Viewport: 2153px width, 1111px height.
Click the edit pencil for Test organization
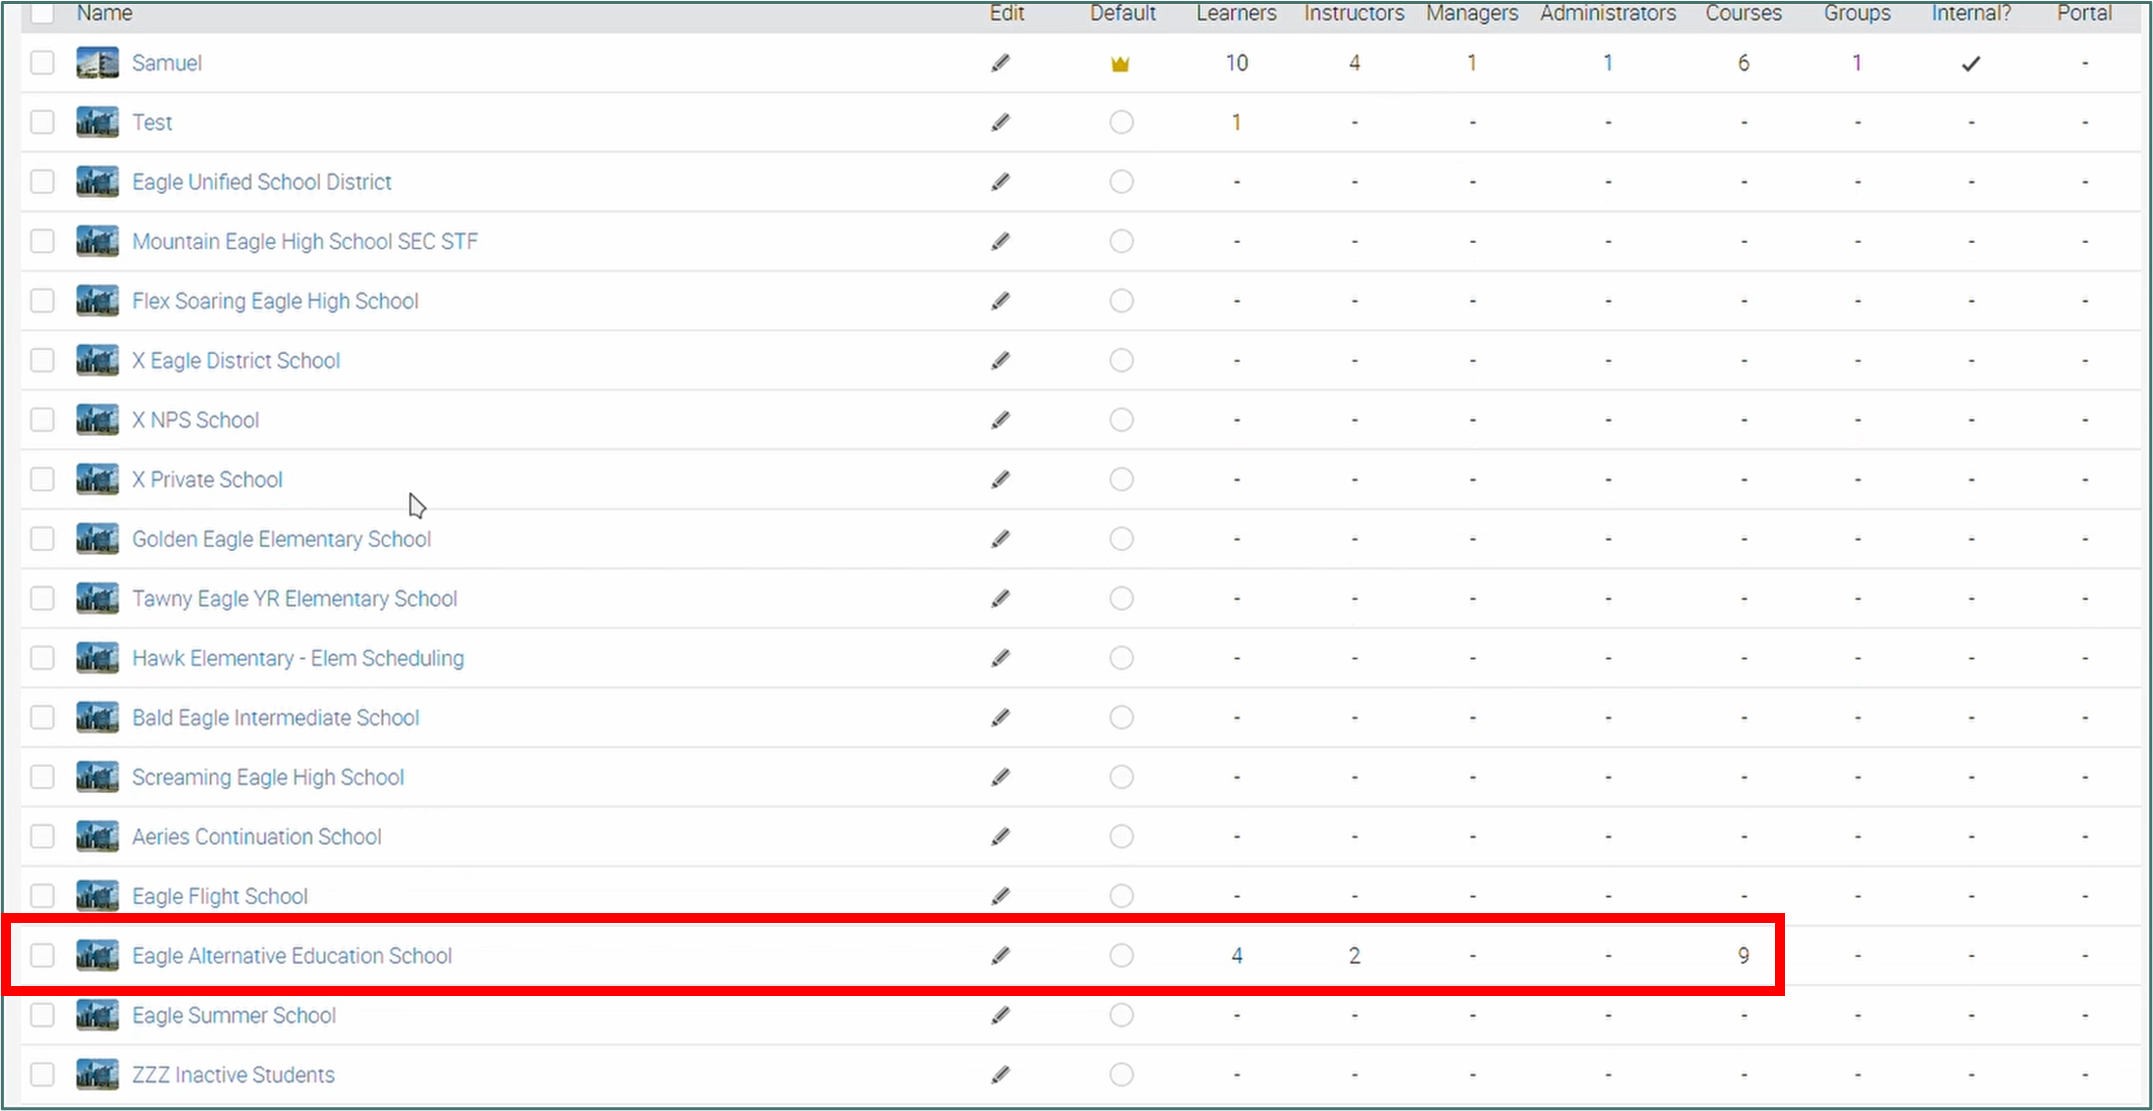click(x=1000, y=122)
